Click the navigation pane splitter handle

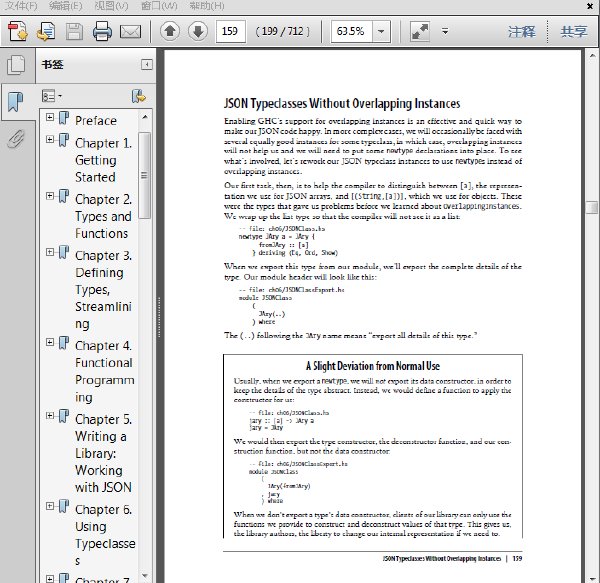click(x=159, y=317)
